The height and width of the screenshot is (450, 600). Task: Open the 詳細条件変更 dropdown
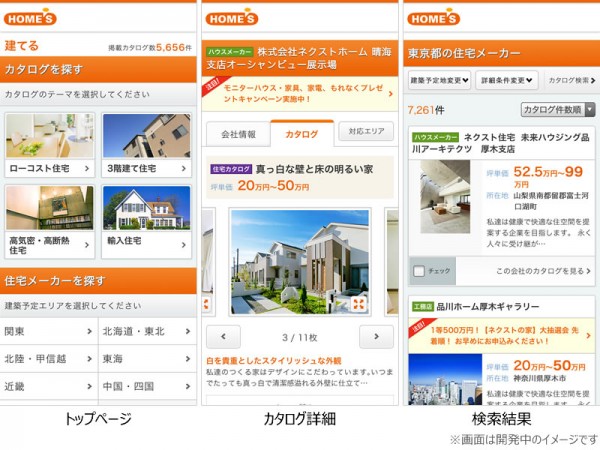click(507, 80)
